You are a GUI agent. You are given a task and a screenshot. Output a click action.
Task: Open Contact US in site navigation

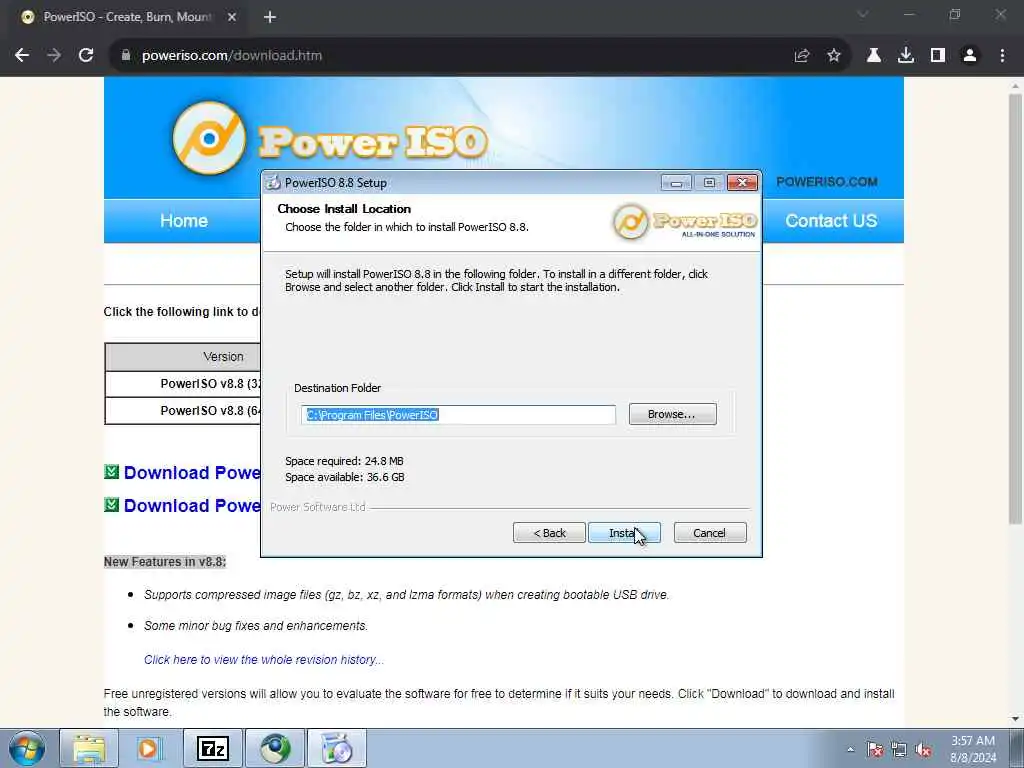point(831,221)
